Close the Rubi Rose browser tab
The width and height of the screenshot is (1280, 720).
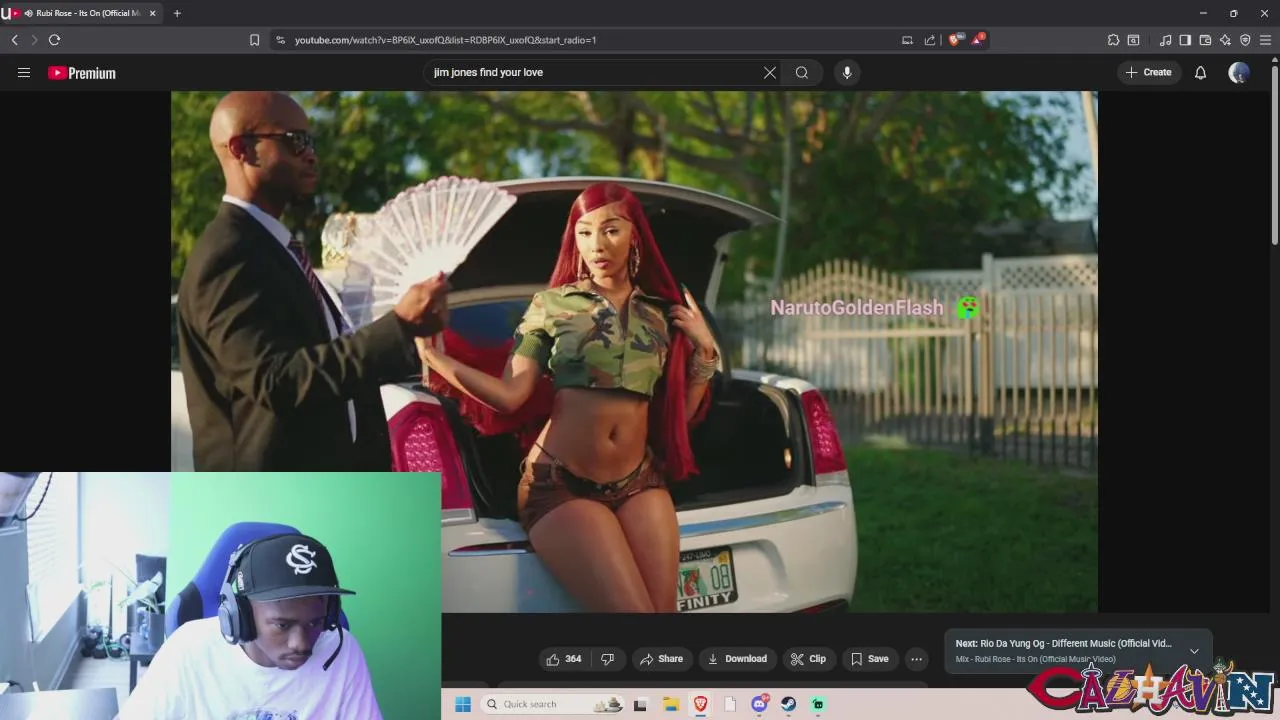point(152,13)
